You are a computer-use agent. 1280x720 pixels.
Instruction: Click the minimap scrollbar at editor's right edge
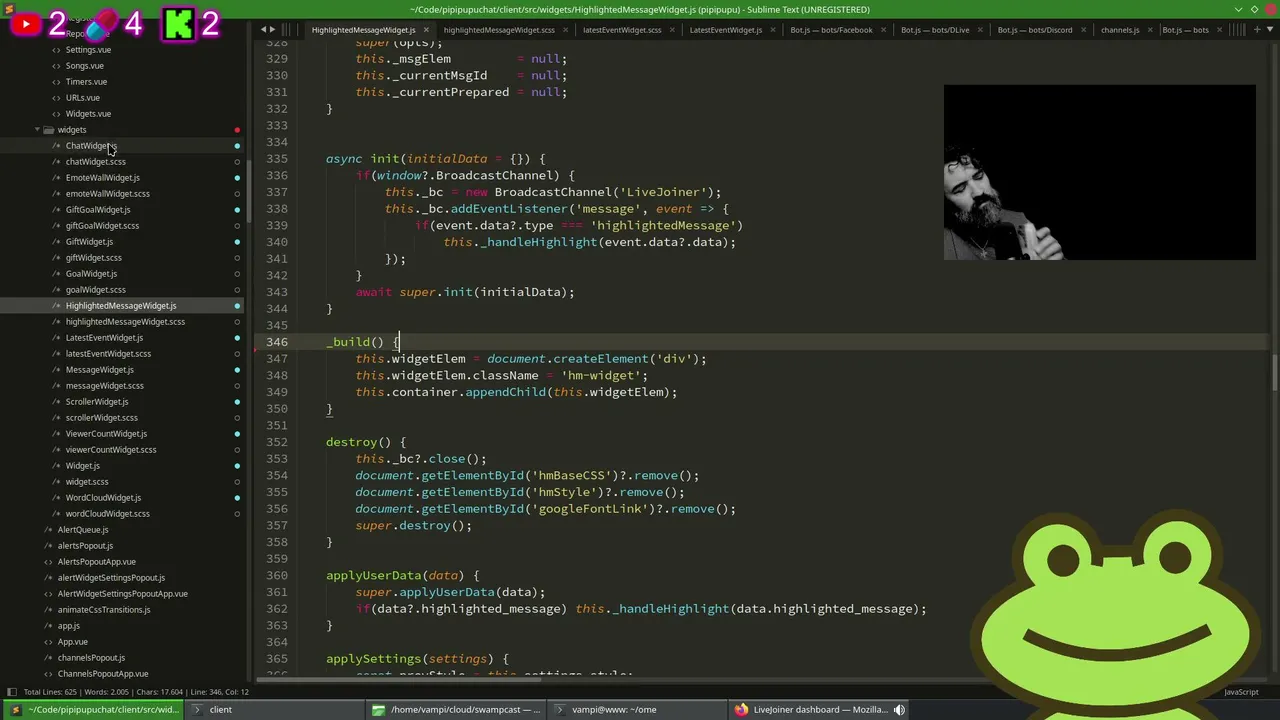click(x=1275, y=374)
